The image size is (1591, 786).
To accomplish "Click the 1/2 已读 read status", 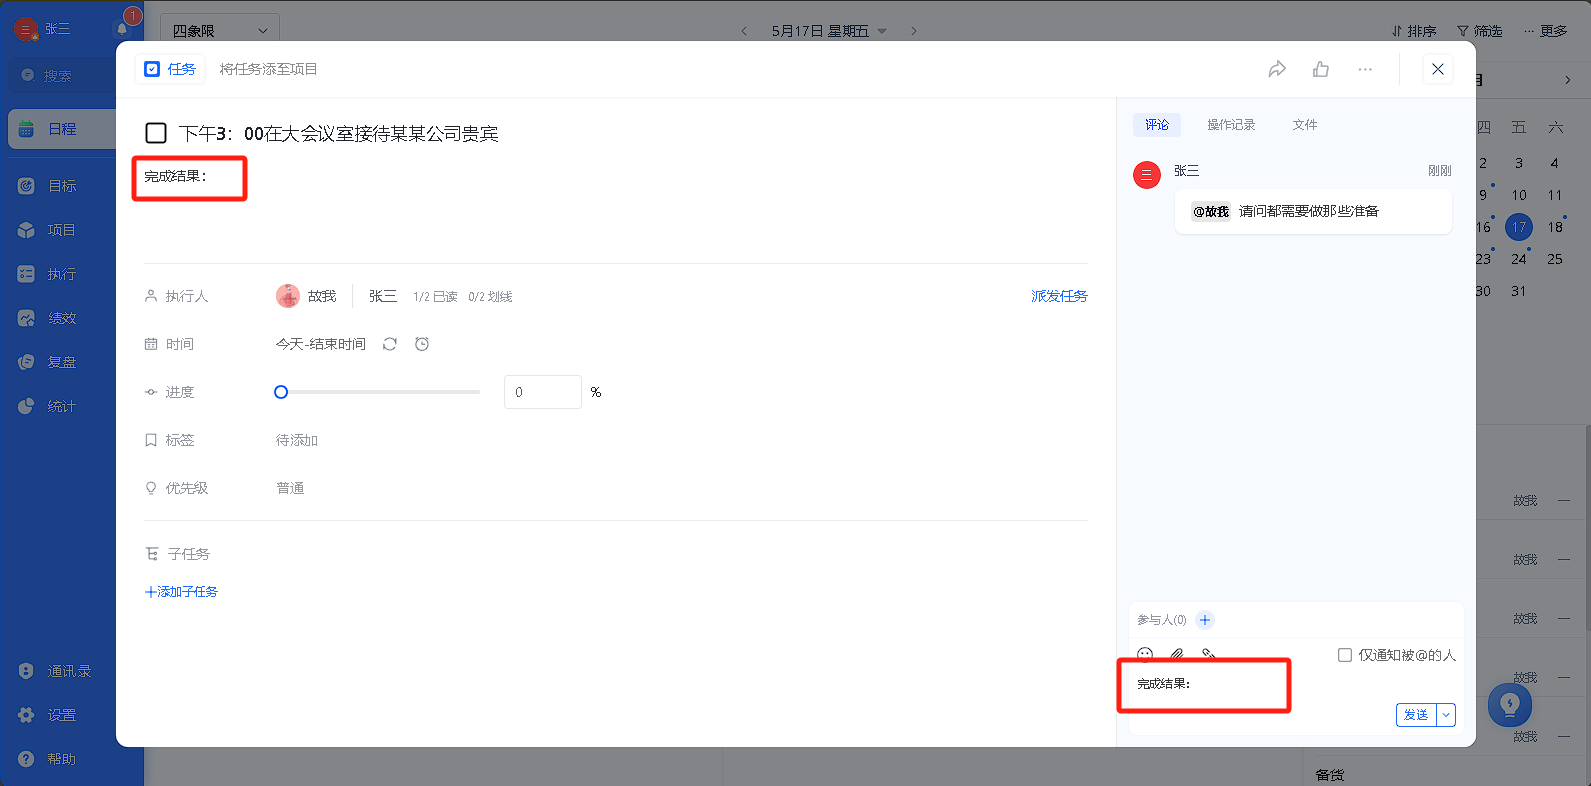I will pyautogui.click(x=435, y=297).
